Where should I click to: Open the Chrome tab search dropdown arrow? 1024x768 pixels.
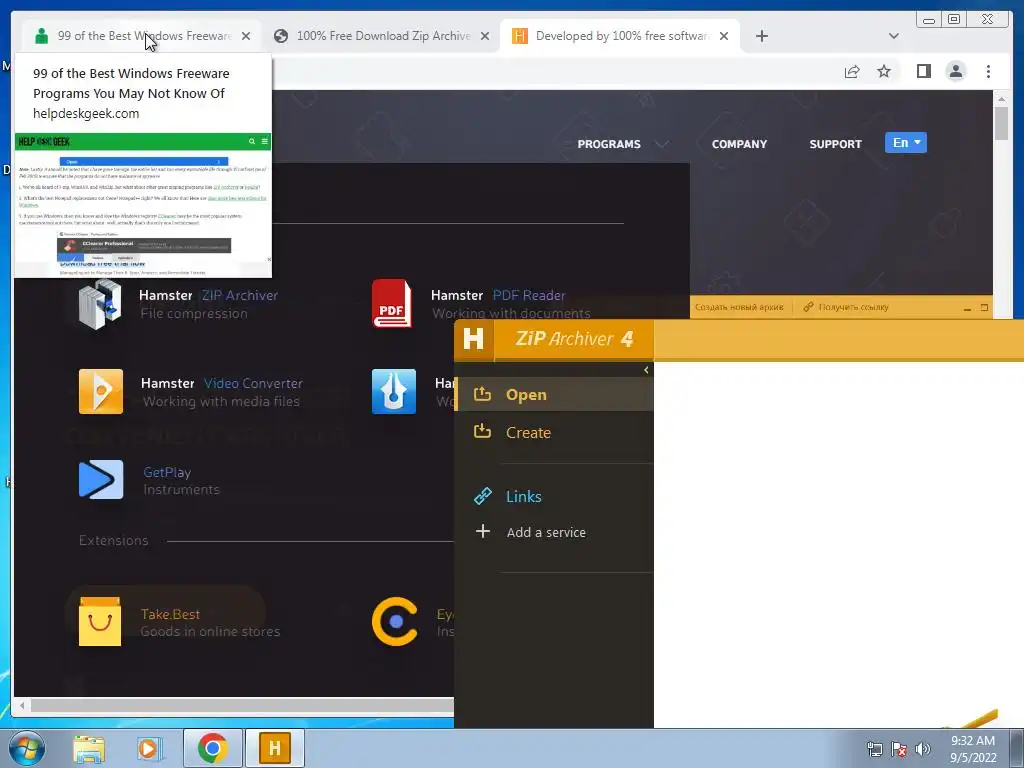click(x=894, y=36)
